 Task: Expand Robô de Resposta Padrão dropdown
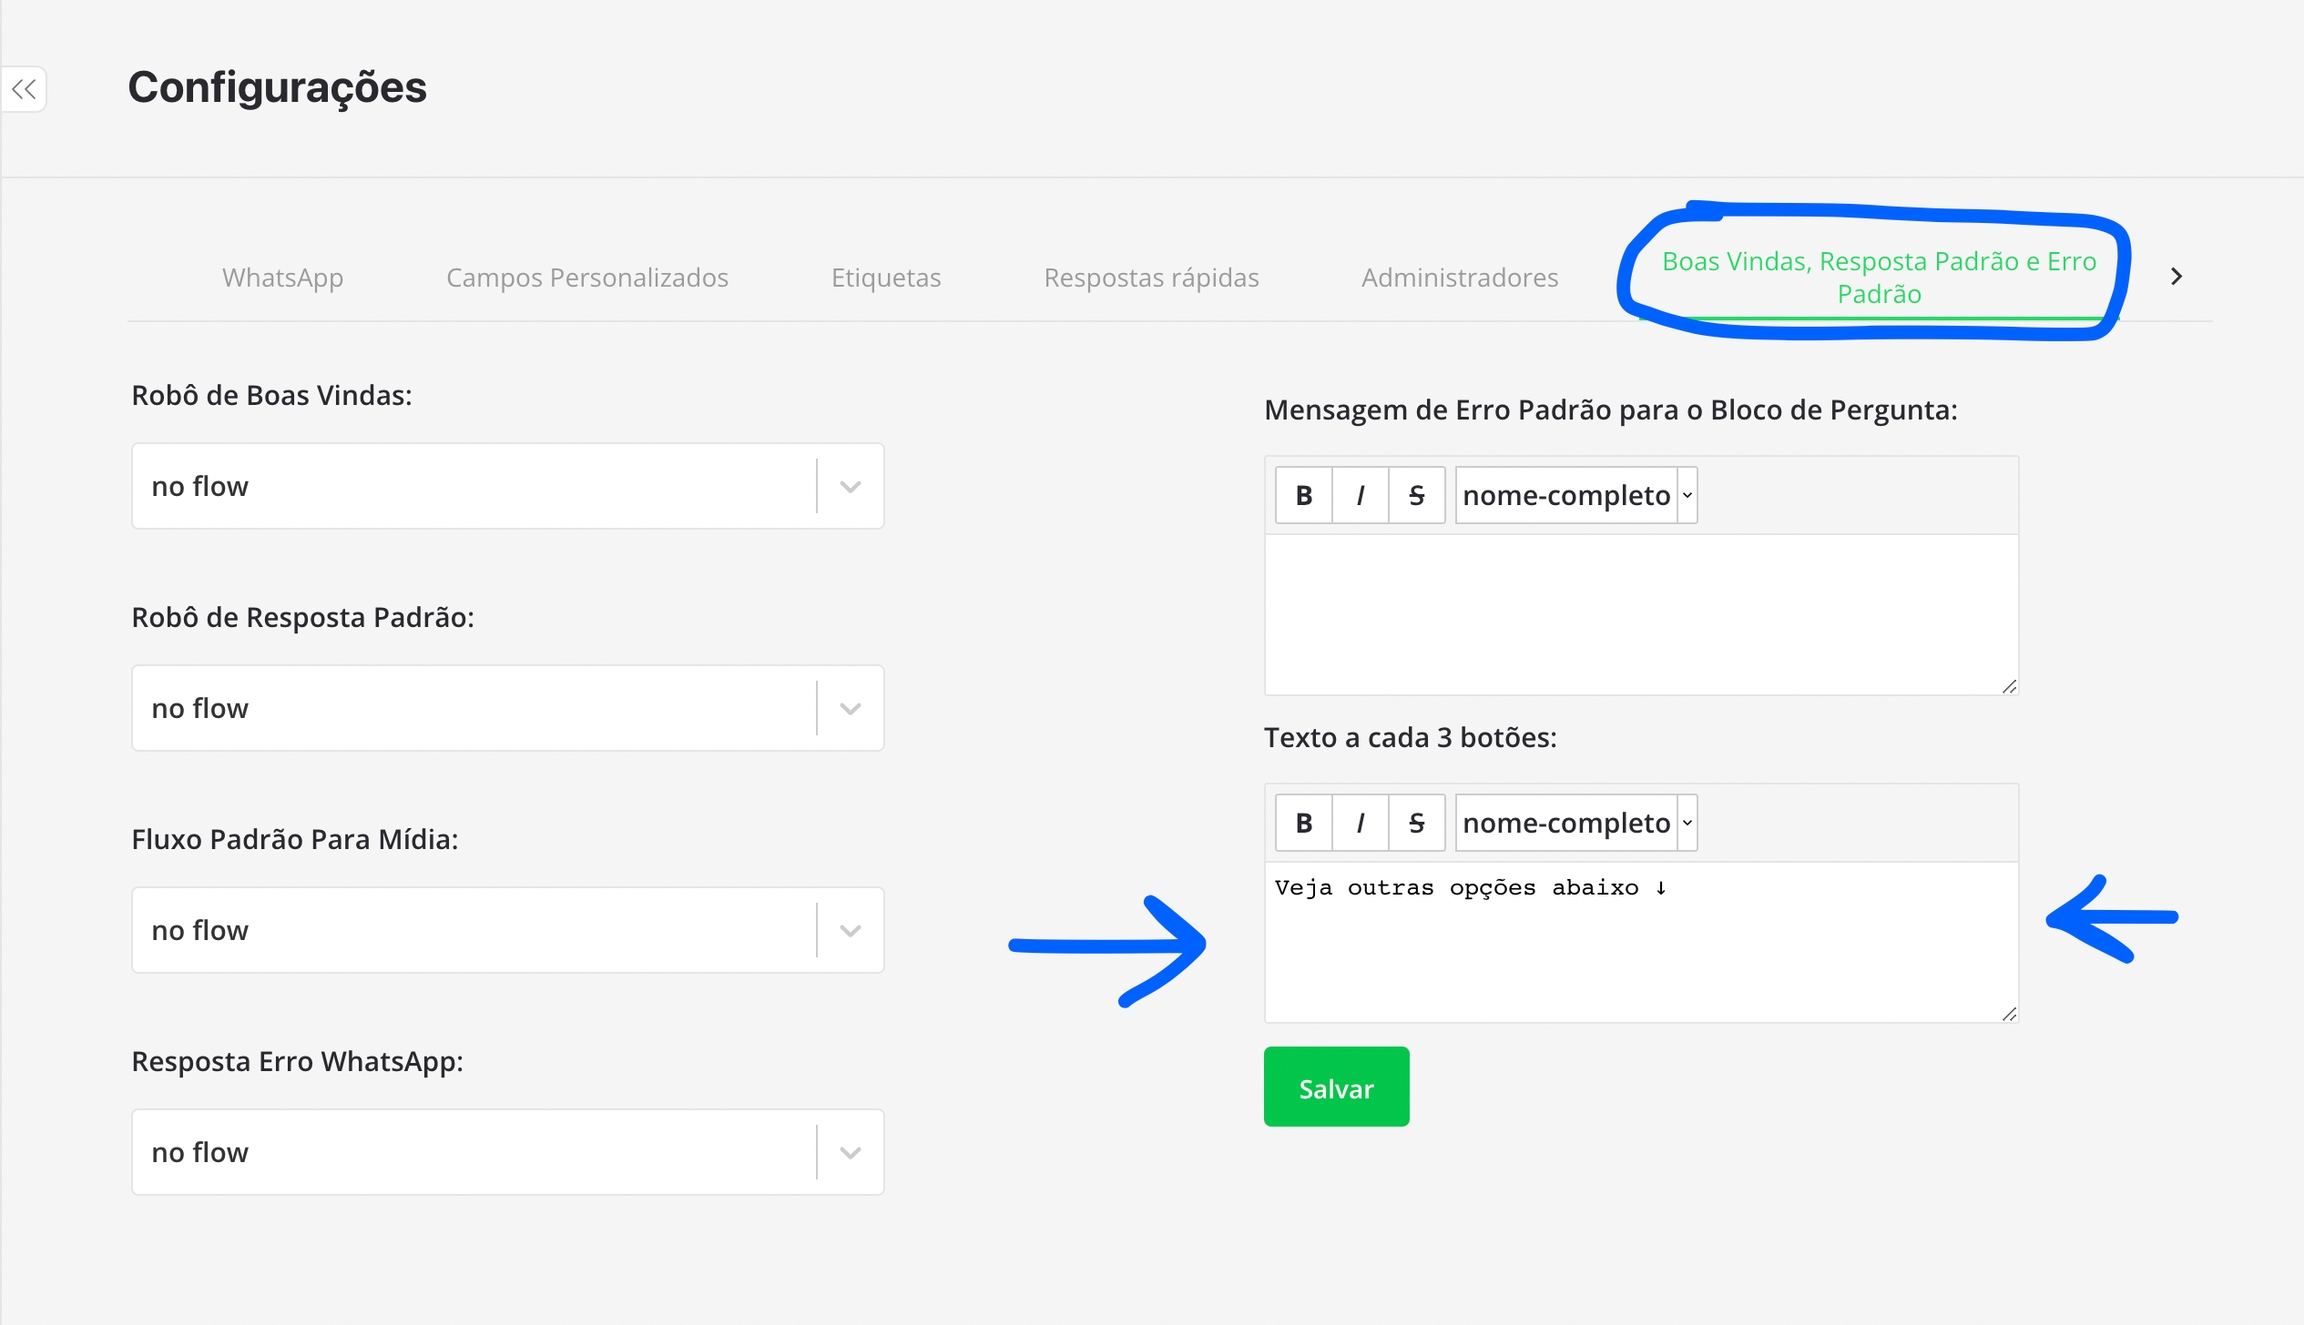pyautogui.click(x=507, y=708)
